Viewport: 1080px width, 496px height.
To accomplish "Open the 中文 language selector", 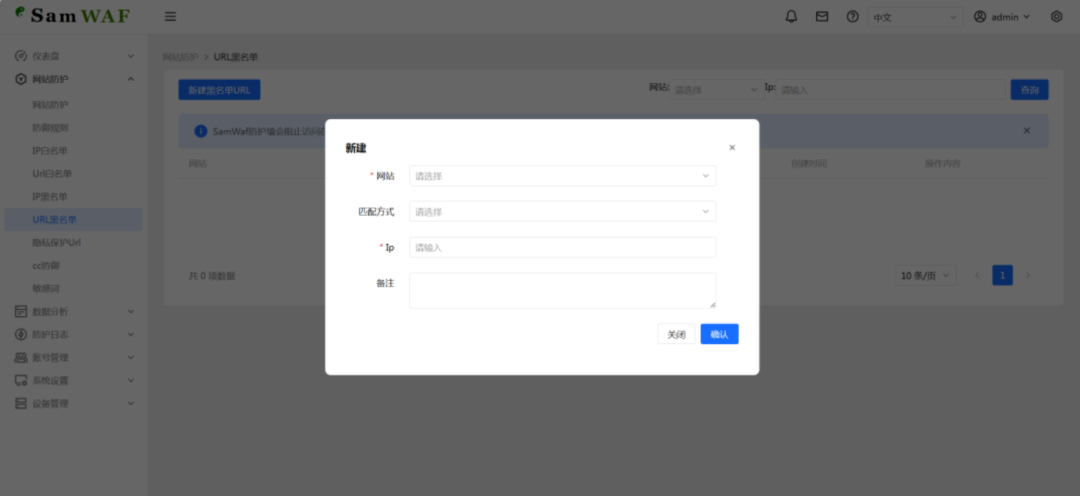I will [914, 17].
